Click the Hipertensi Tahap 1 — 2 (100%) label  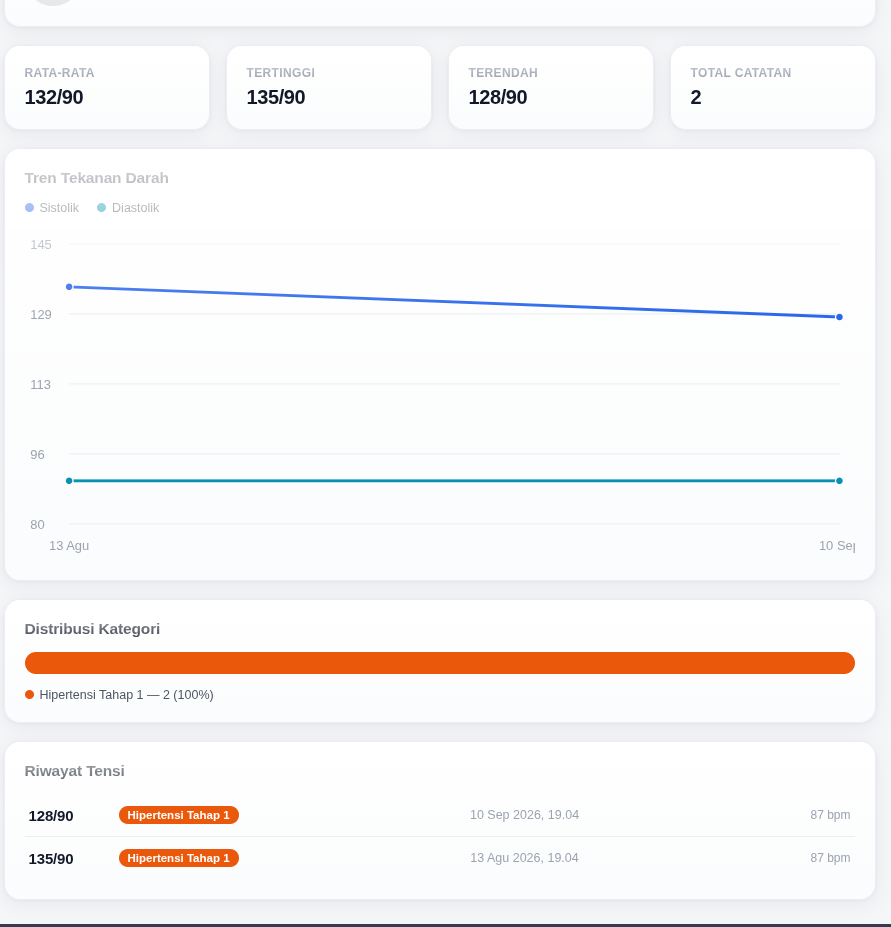[127, 695]
